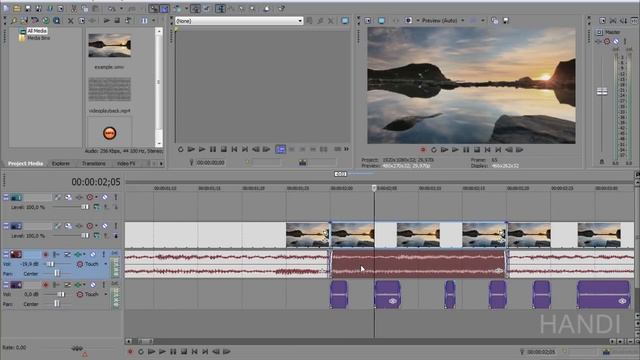Select the sunset media thumbnail

[110, 45]
